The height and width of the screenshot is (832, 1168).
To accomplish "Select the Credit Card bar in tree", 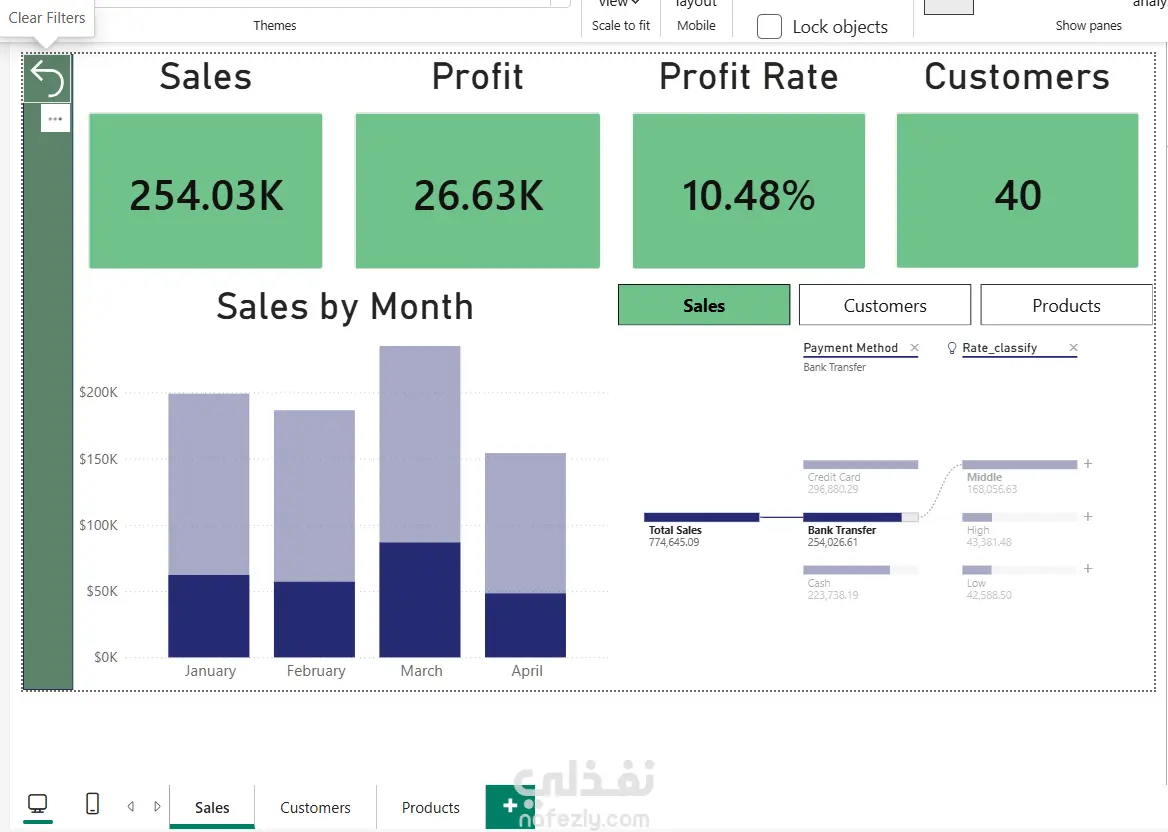I will point(860,465).
